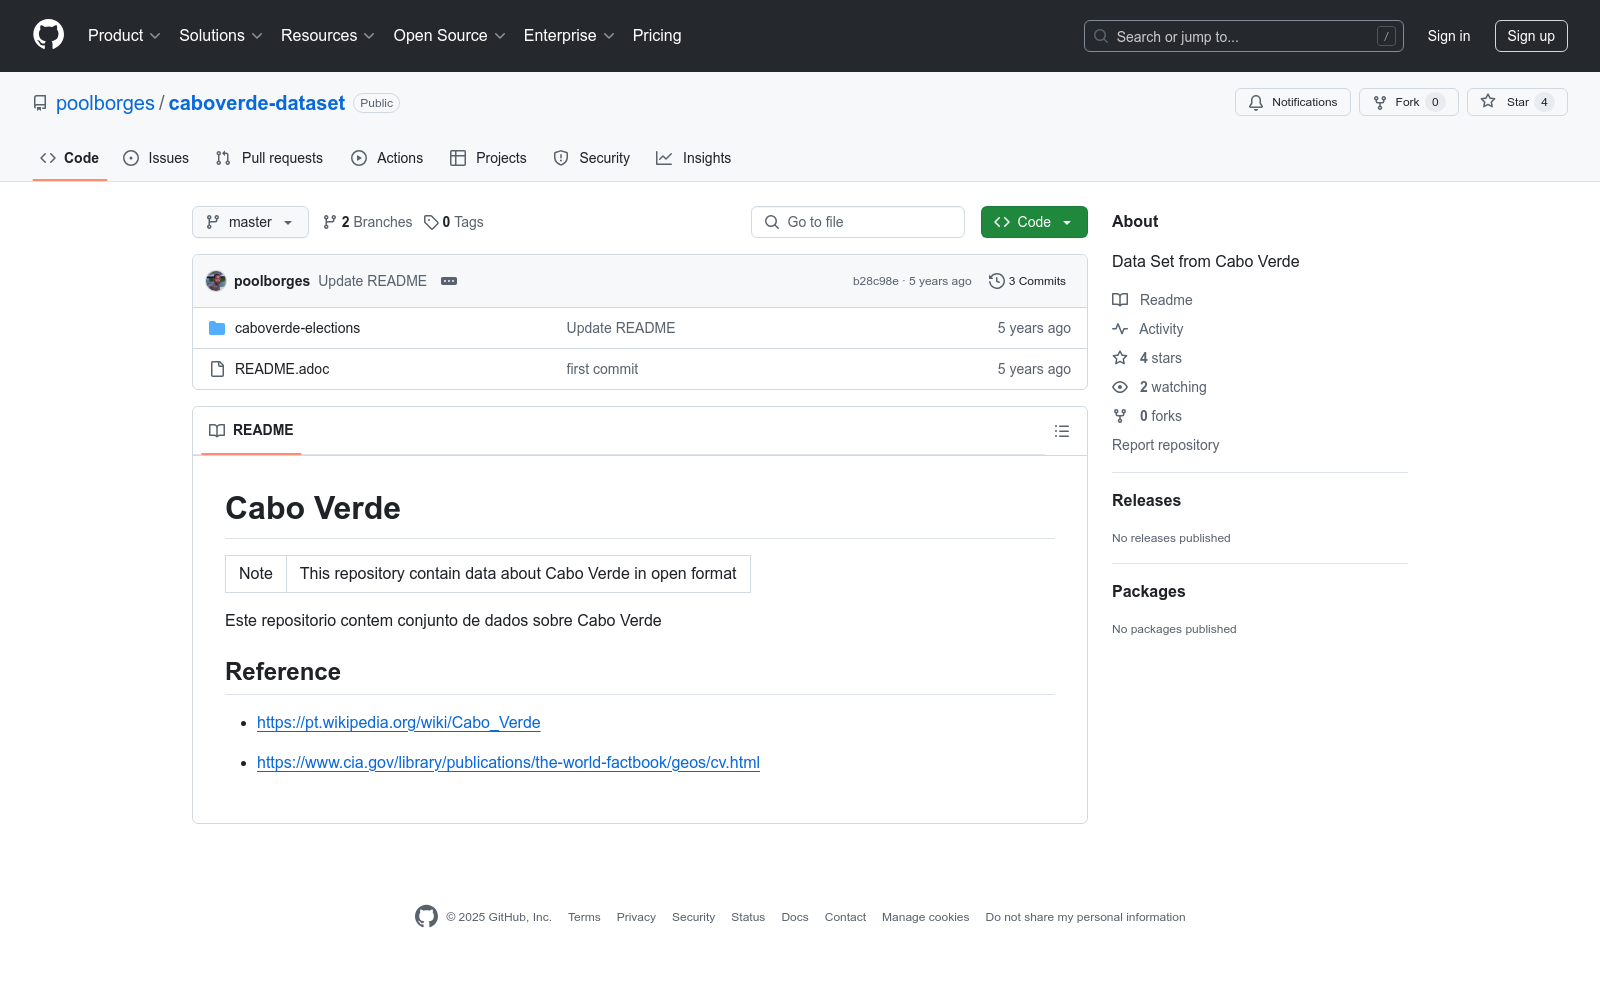The width and height of the screenshot is (1600, 1000).
Task: Click Do not share my personal information
Action: [x=1085, y=917]
